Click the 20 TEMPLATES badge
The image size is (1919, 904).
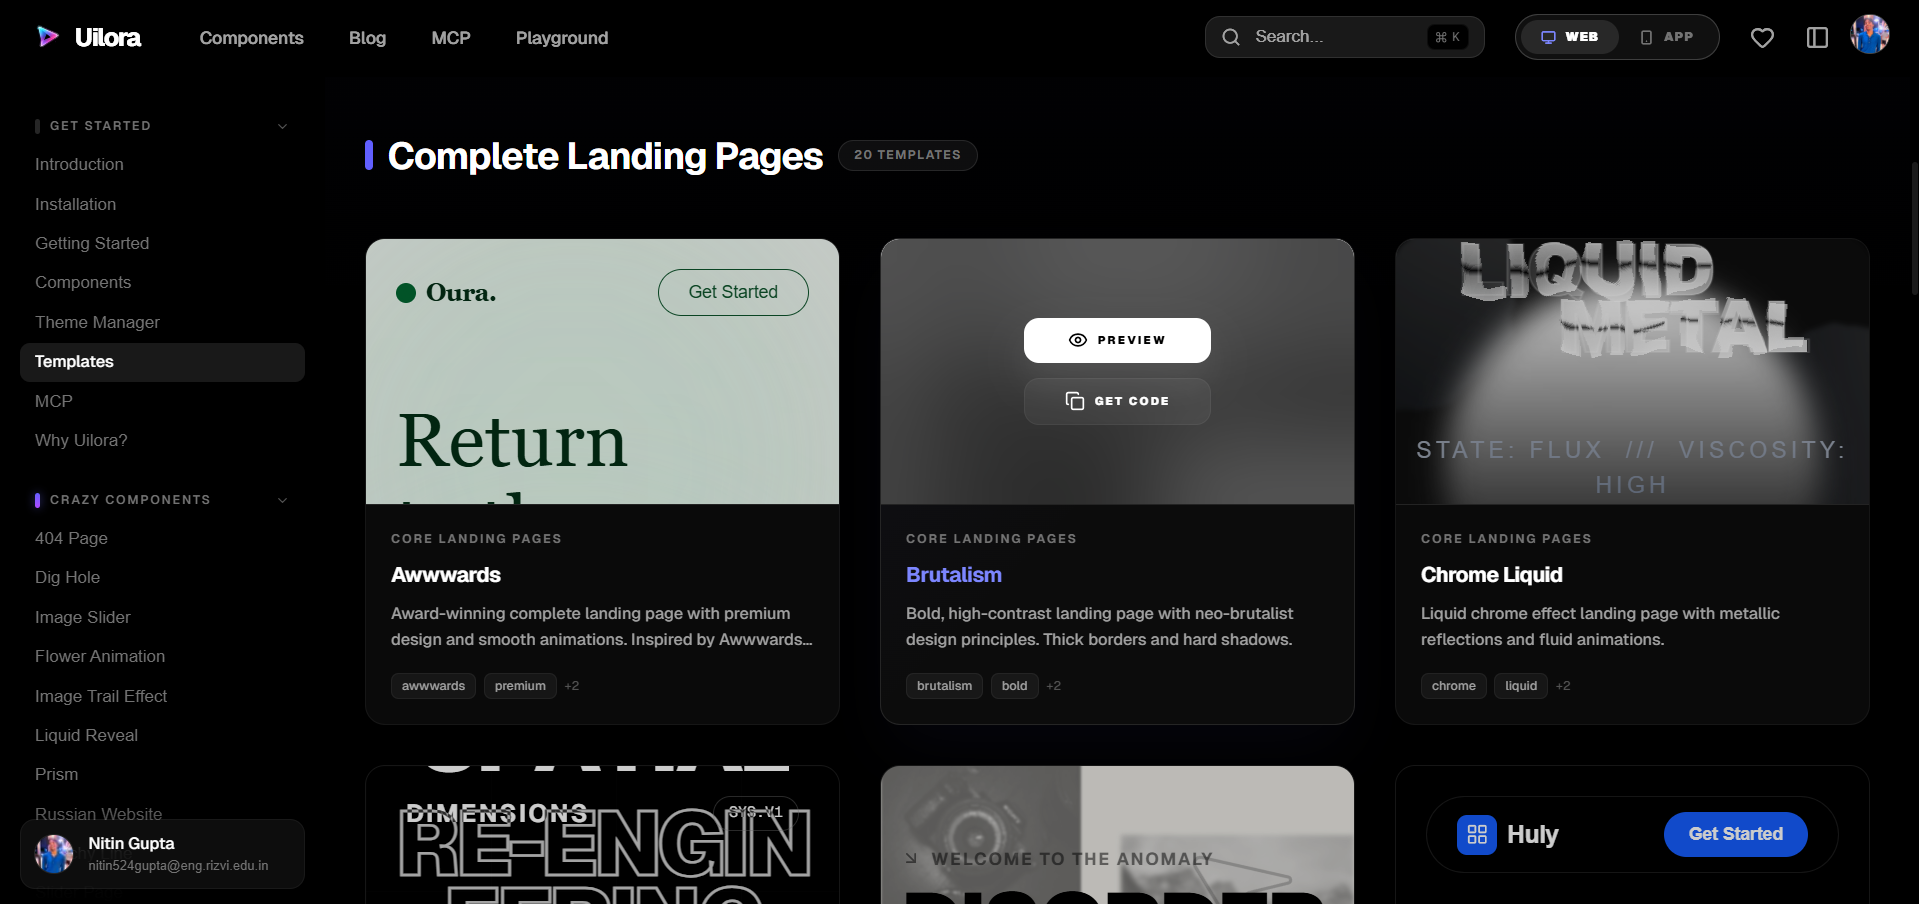907,155
